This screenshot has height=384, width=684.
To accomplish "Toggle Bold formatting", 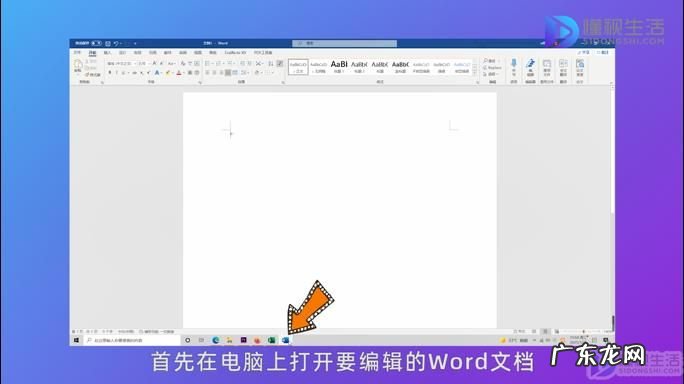I will pyautogui.click(x=110, y=73).
